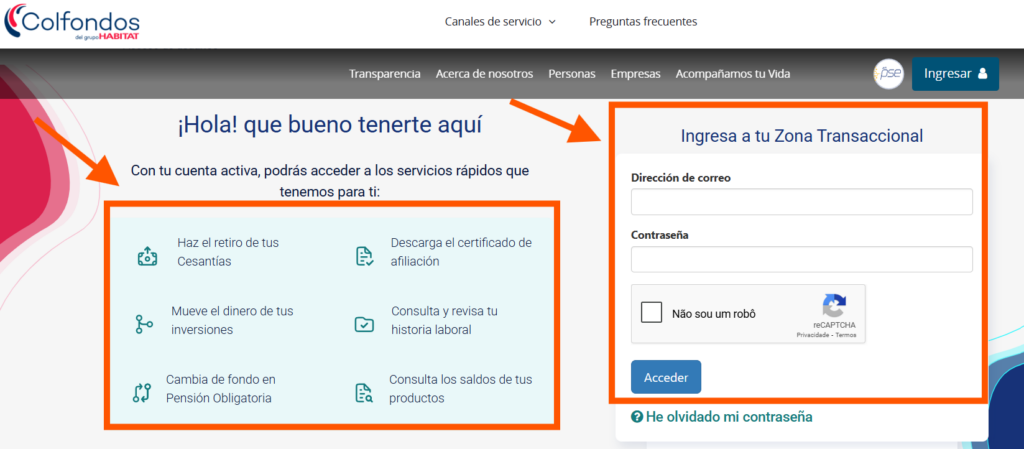Screen dimensions: 1024x449
Task: Click 'He olvidado mi contraseña' link
Action: [721, 417]
